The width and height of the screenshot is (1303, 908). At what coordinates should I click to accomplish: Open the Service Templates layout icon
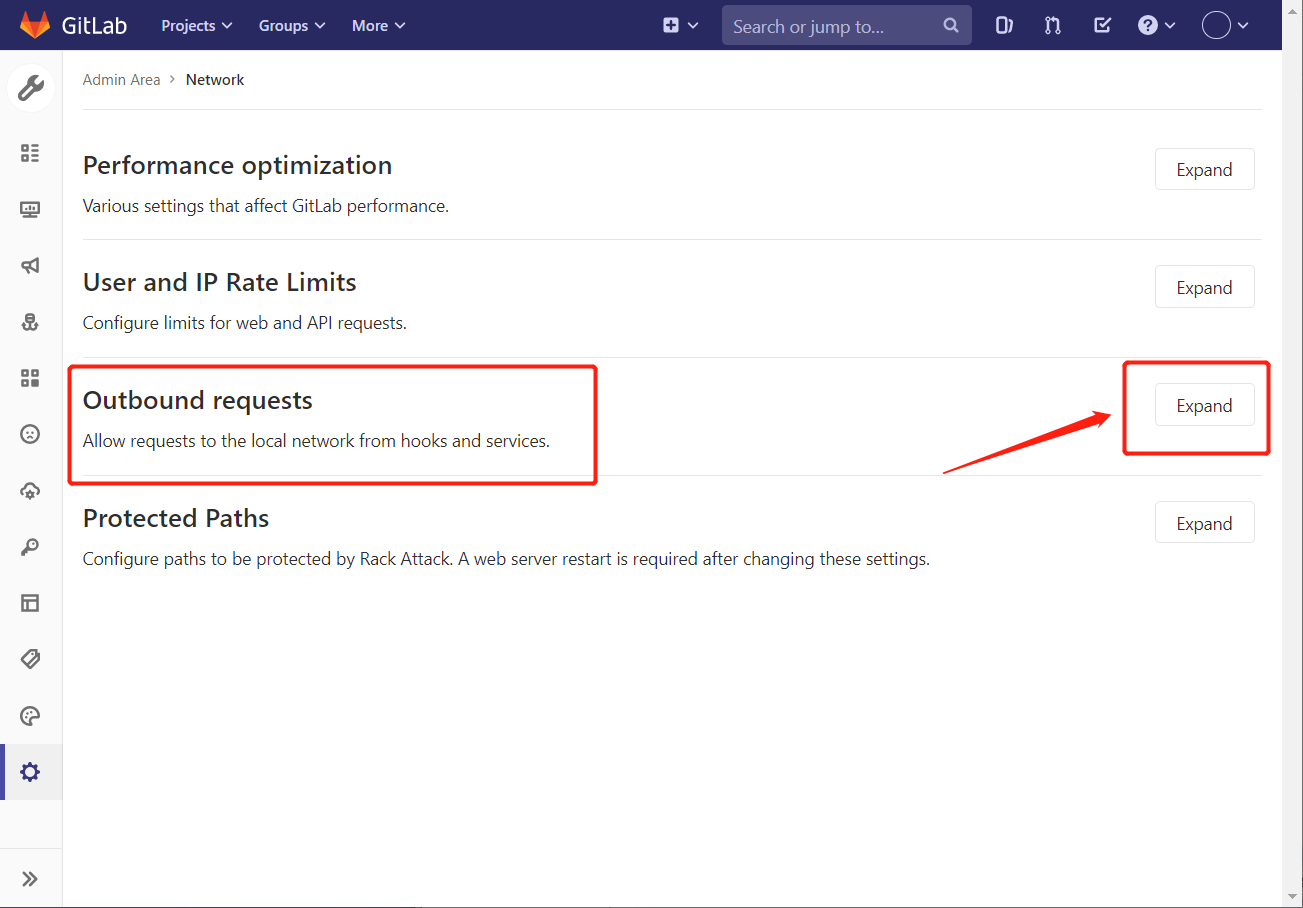tap(30, 603)
